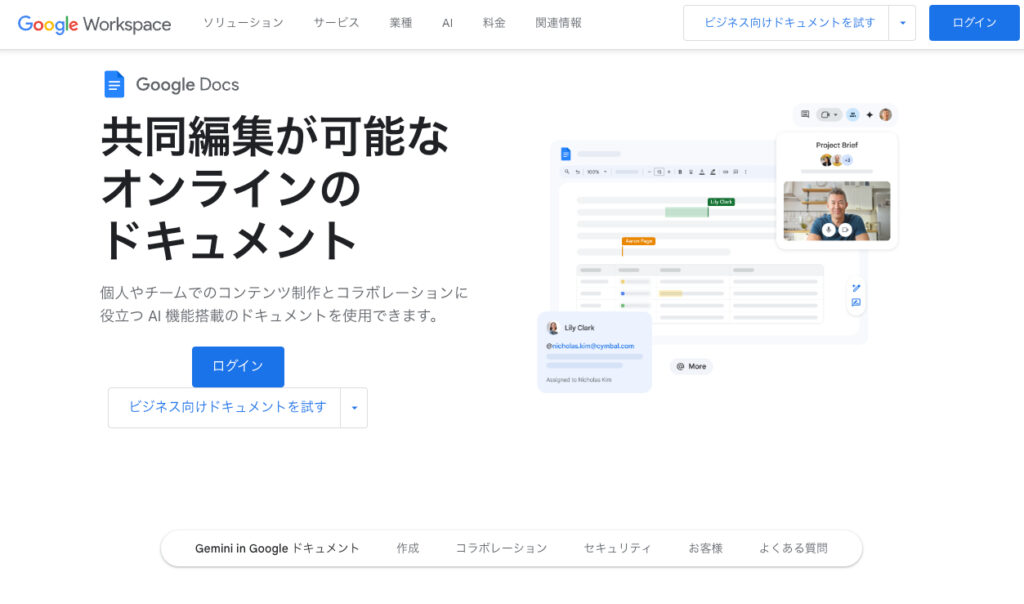Open the 関連情報 menu

[558, 23]
